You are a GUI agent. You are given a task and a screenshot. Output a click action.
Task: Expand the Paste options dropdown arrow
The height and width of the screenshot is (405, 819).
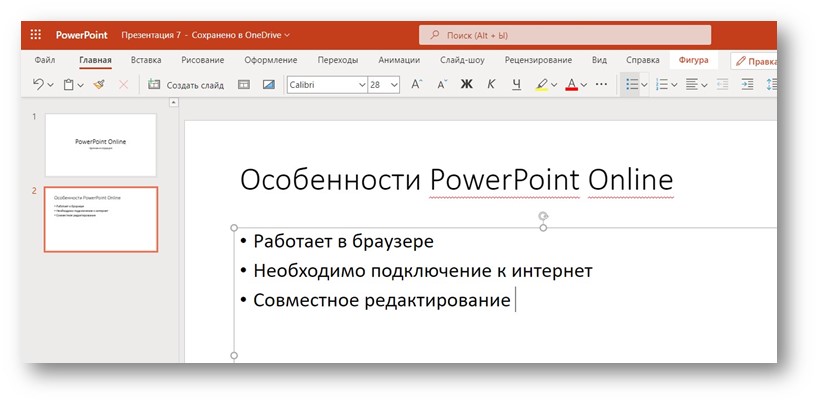pos(80,85)
